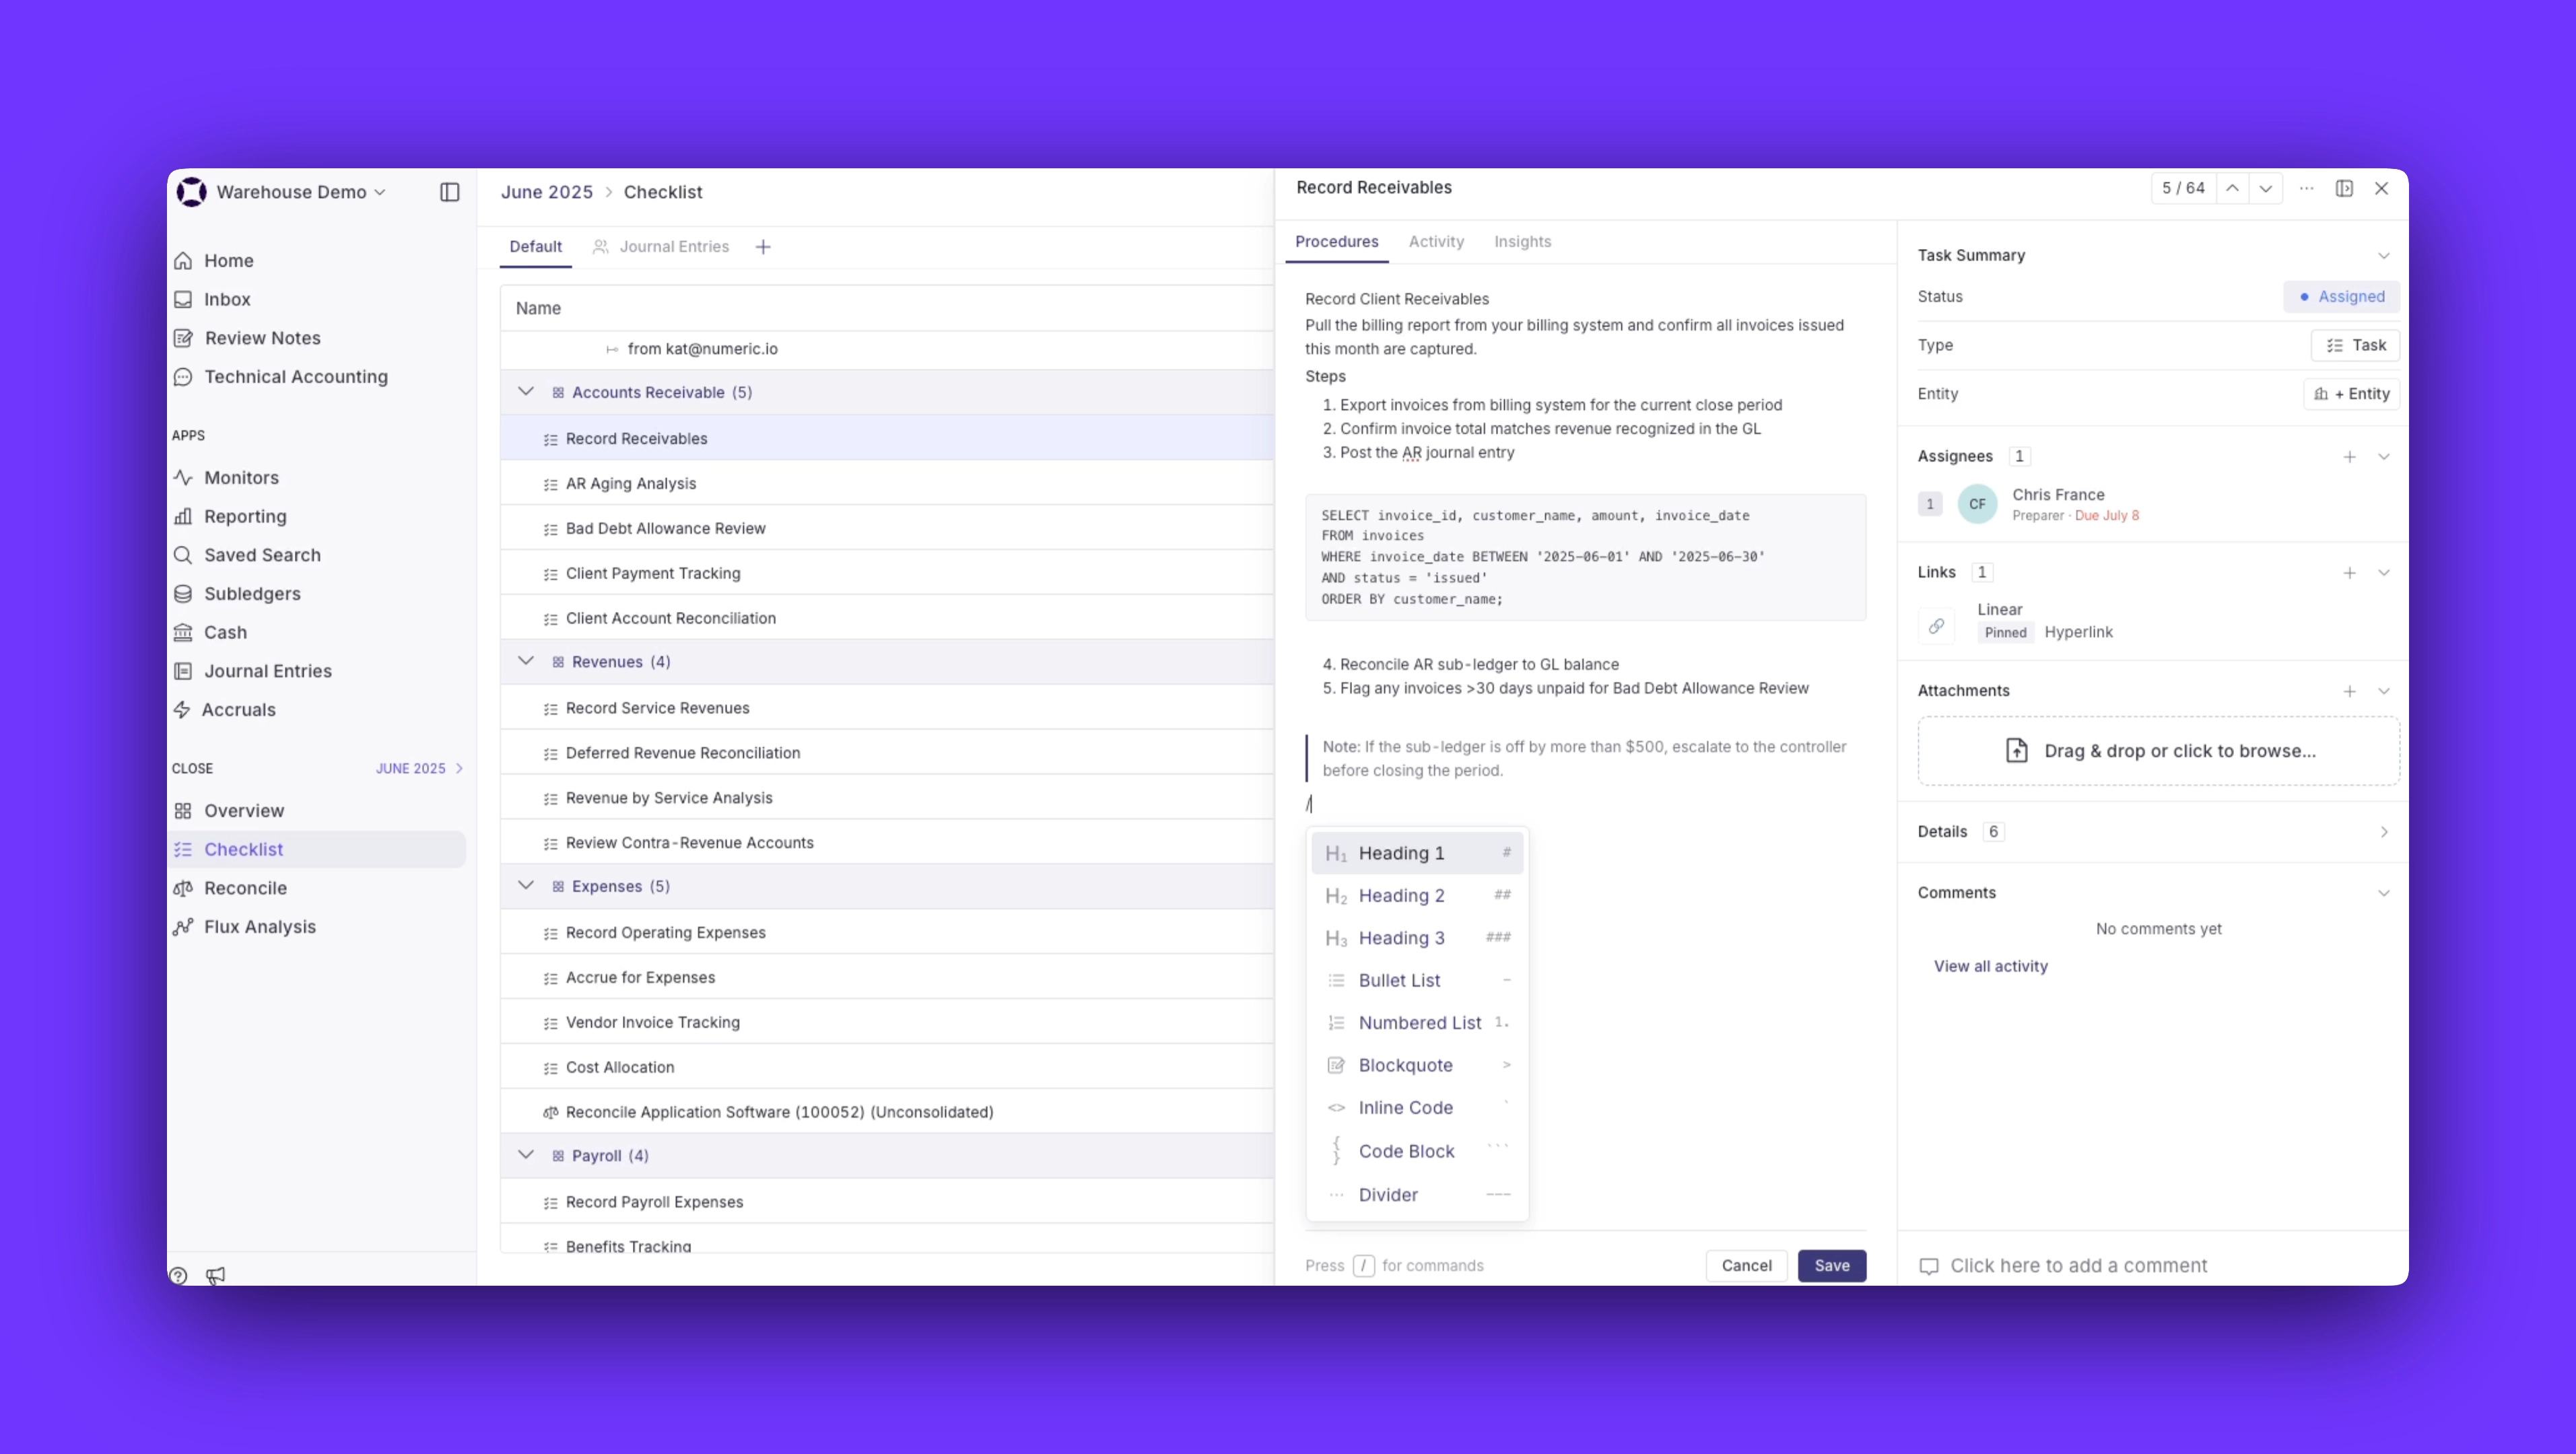
Task: Open the Reporting app
Action: [x=245, y=517]
